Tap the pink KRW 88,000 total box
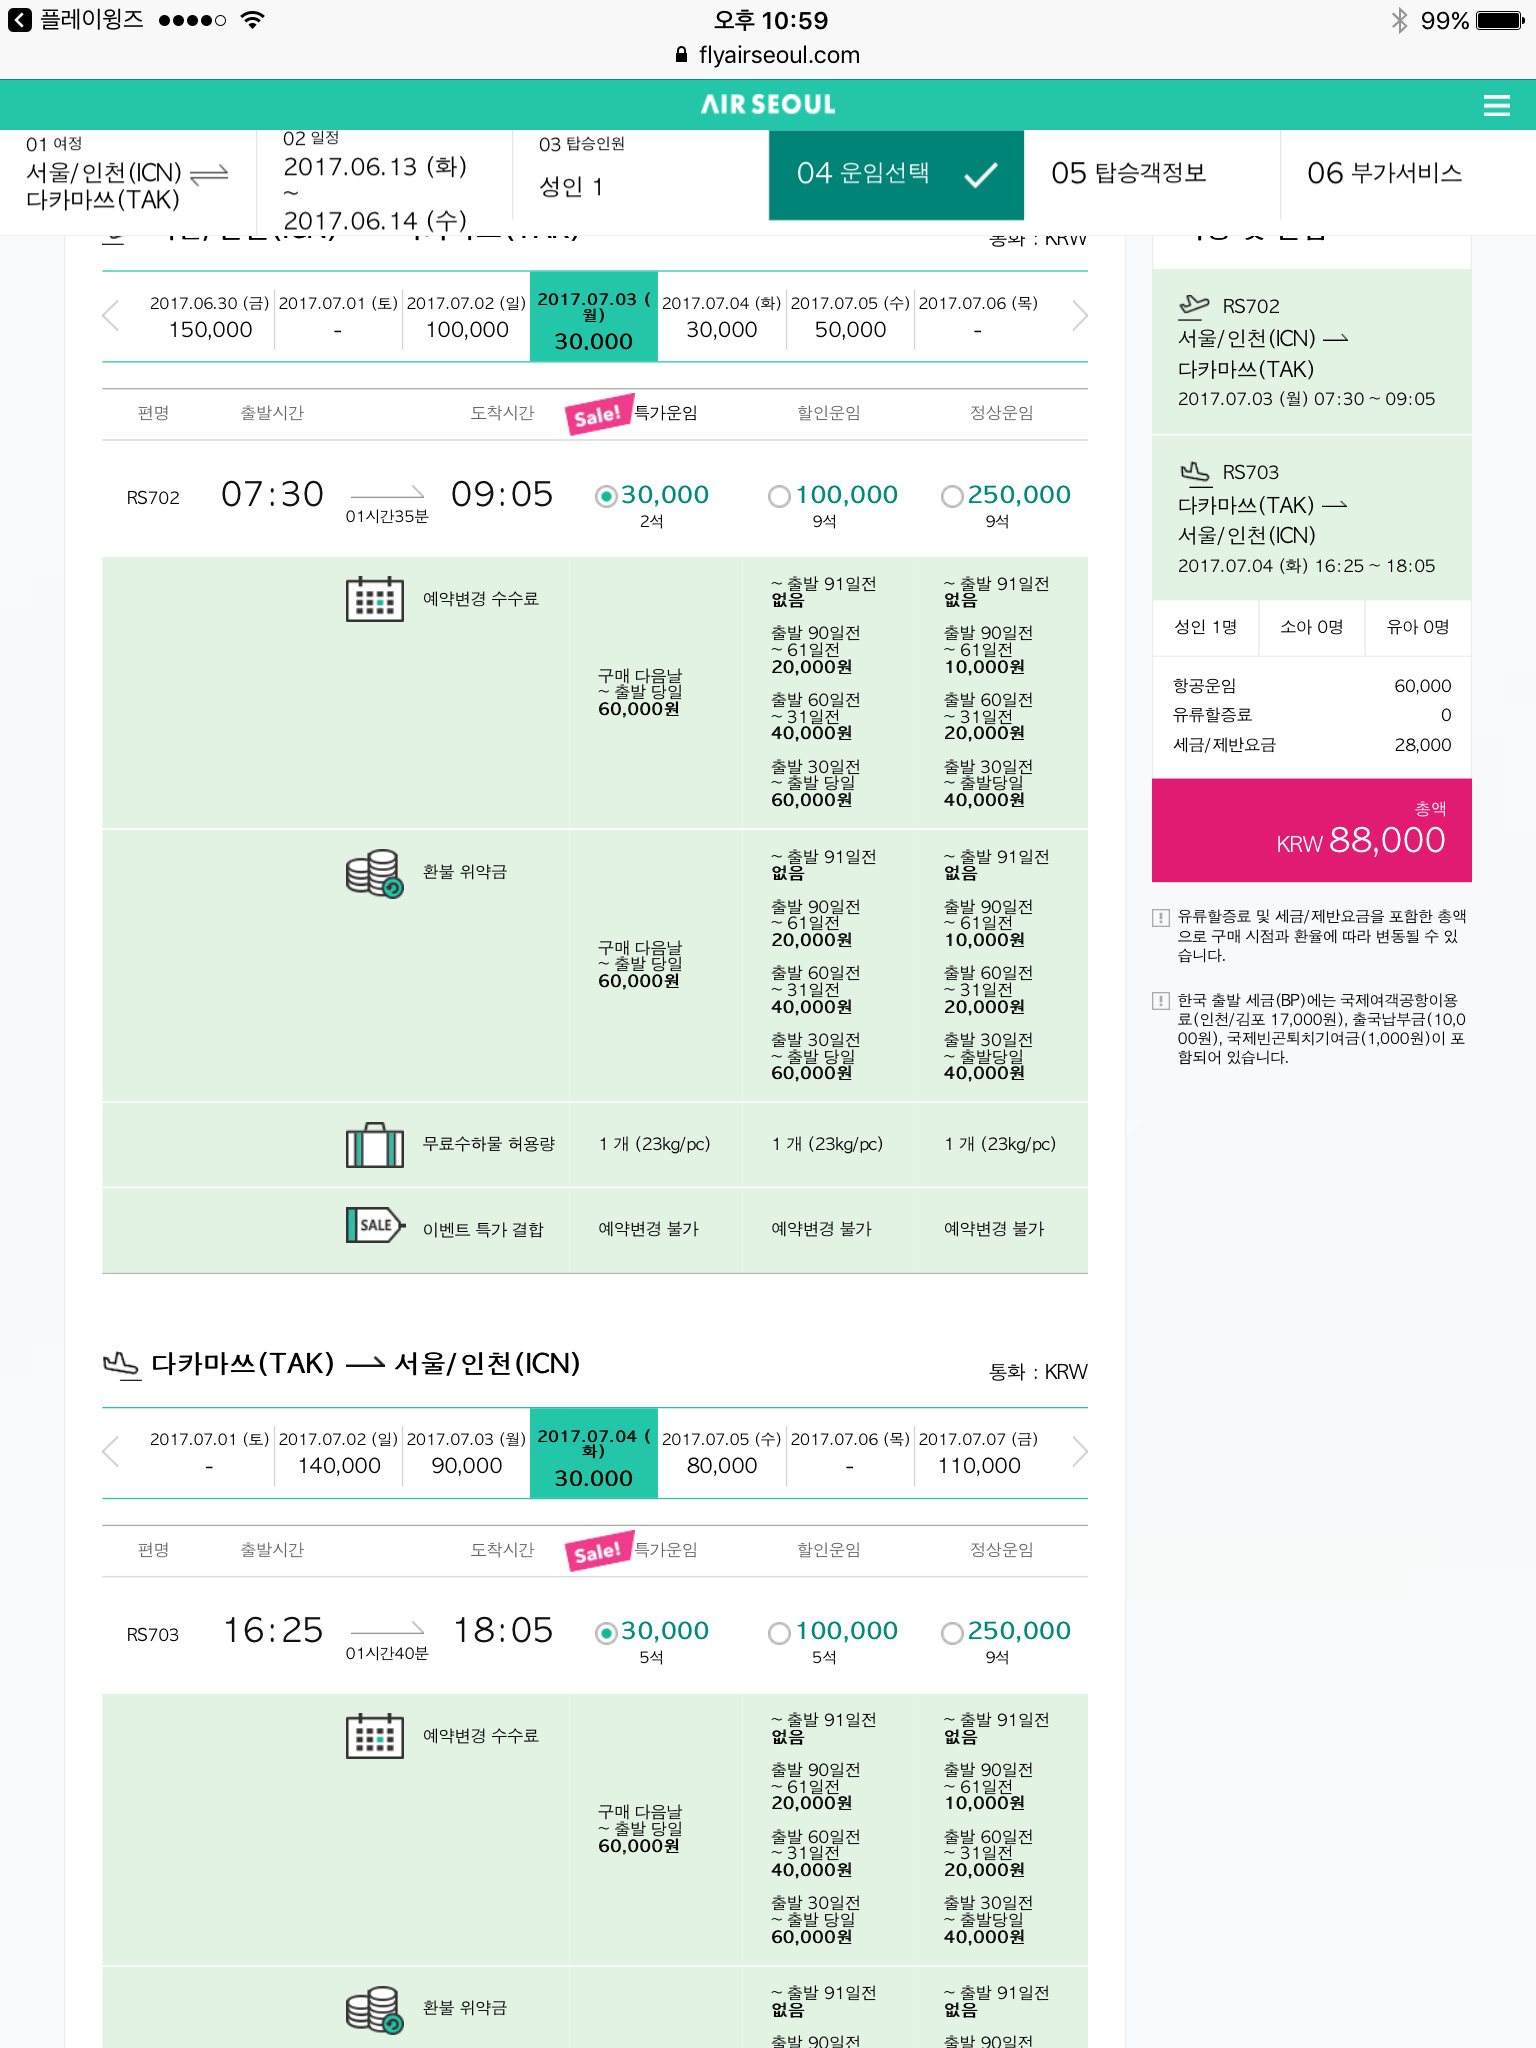 pyautogui.click(x=1311, y=830)
